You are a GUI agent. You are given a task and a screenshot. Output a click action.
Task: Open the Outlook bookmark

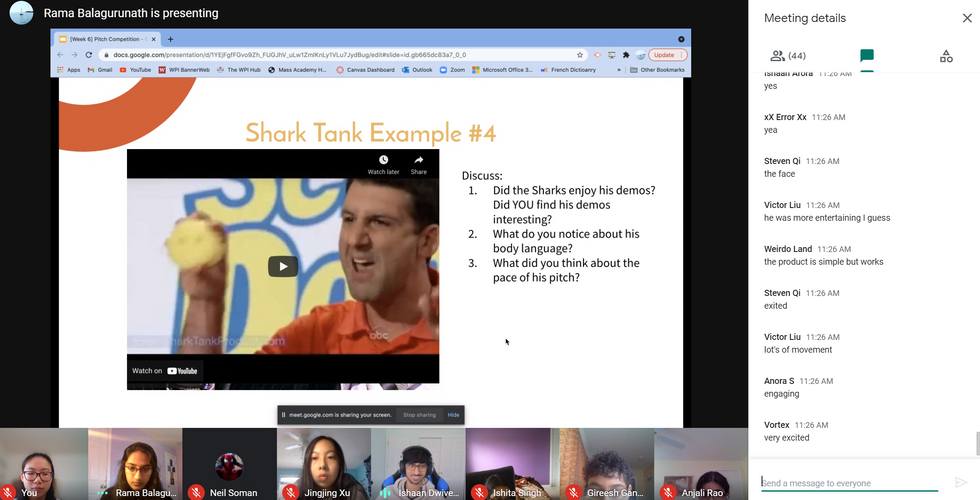[x=418, y=70]
